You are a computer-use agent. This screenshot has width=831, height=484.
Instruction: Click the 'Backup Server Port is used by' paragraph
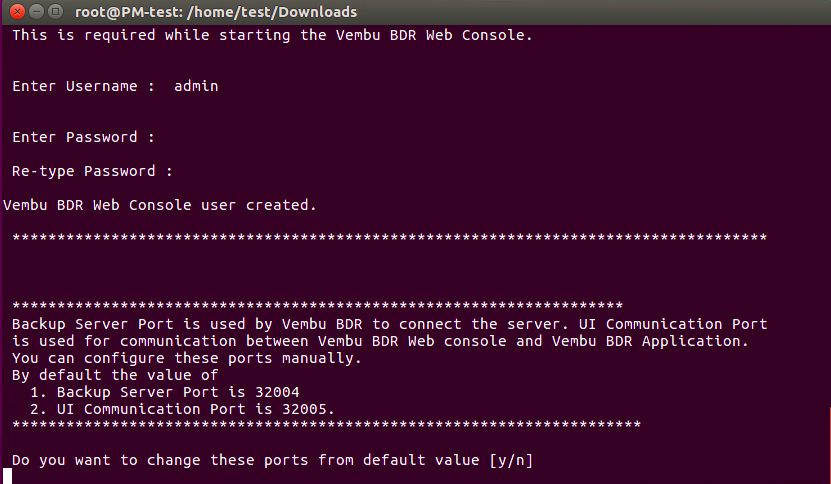coord(390,332)
